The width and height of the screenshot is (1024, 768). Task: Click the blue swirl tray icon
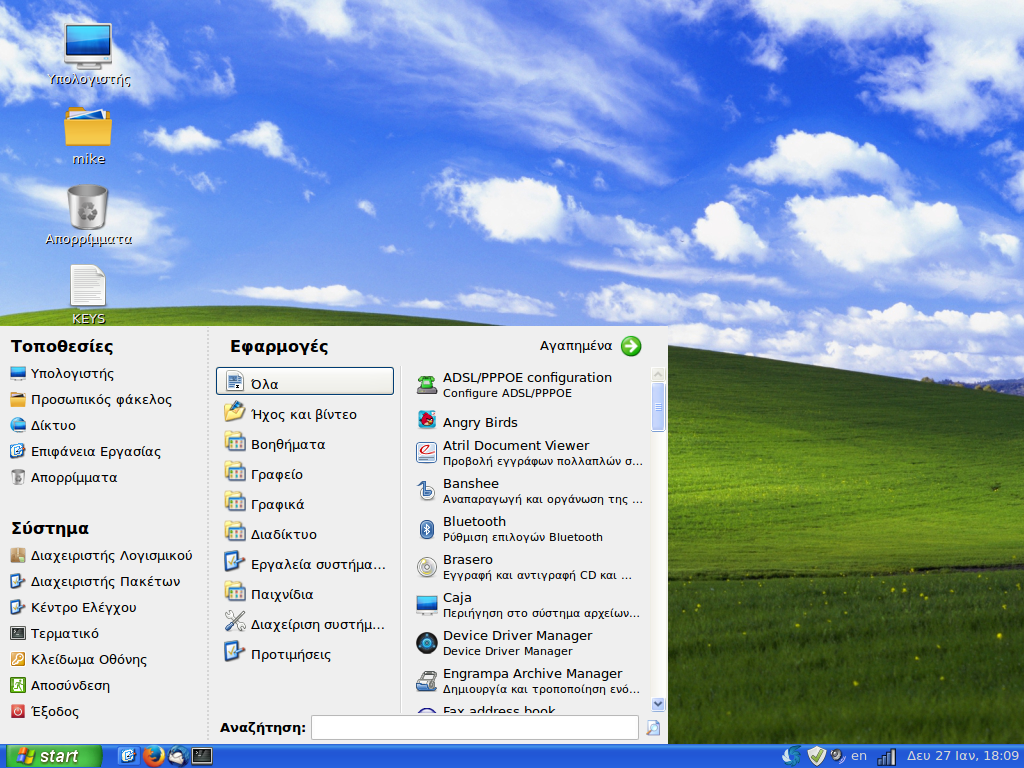pyautogui.click(x=792, y=756)
